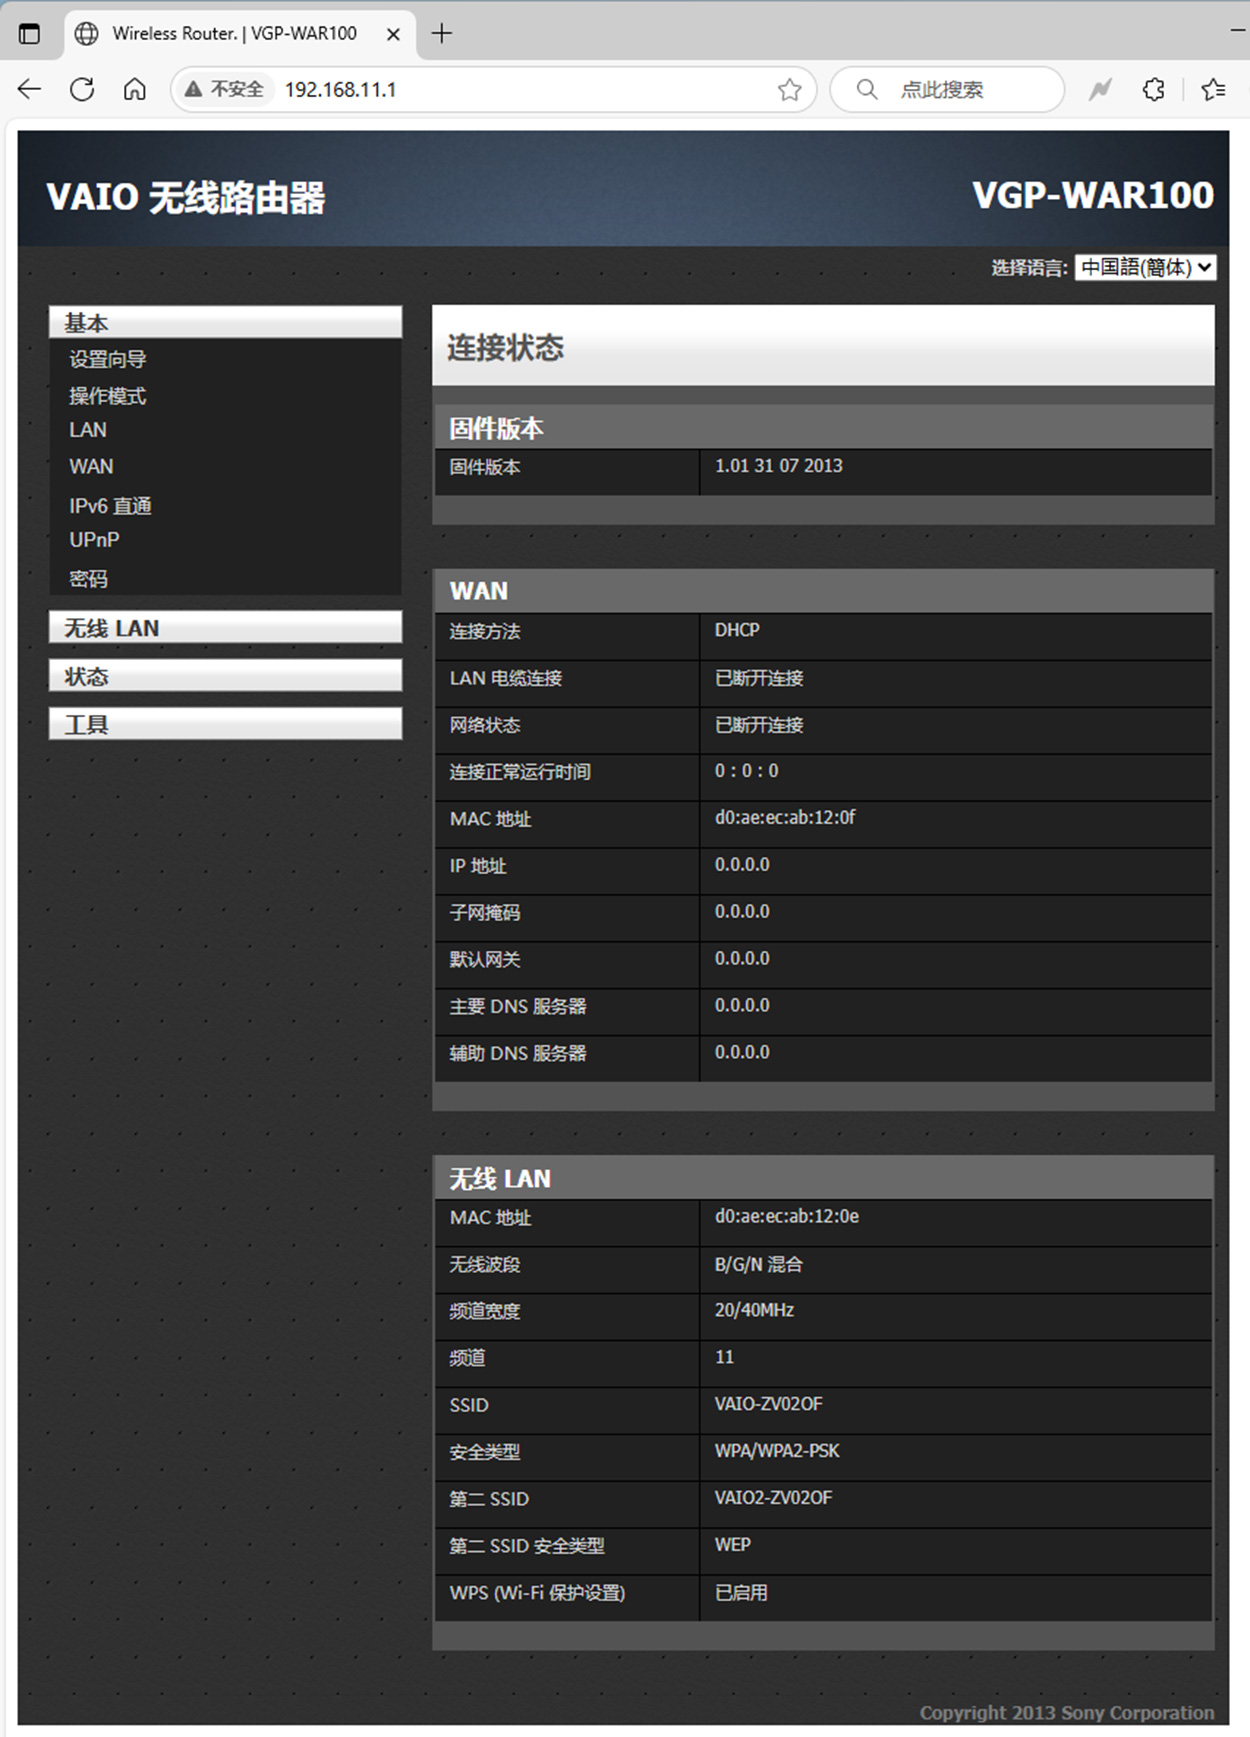Click the 辅助 DNS 服务器 value

coord(742,1052)
